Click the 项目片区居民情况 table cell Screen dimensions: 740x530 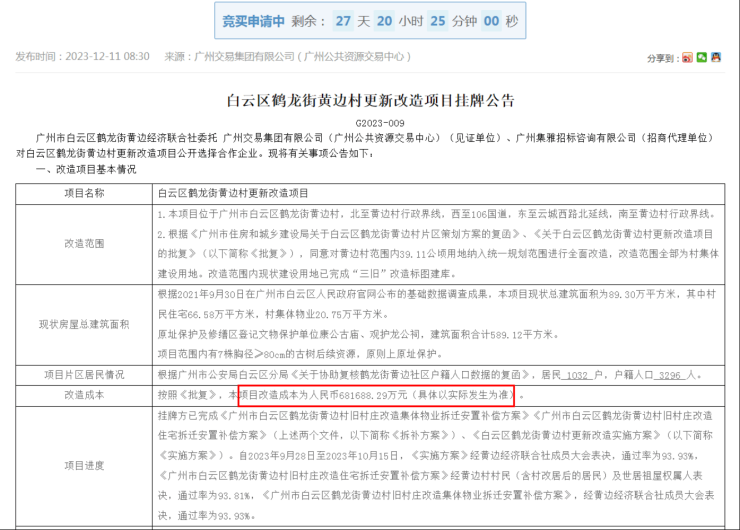pos(84,375)
